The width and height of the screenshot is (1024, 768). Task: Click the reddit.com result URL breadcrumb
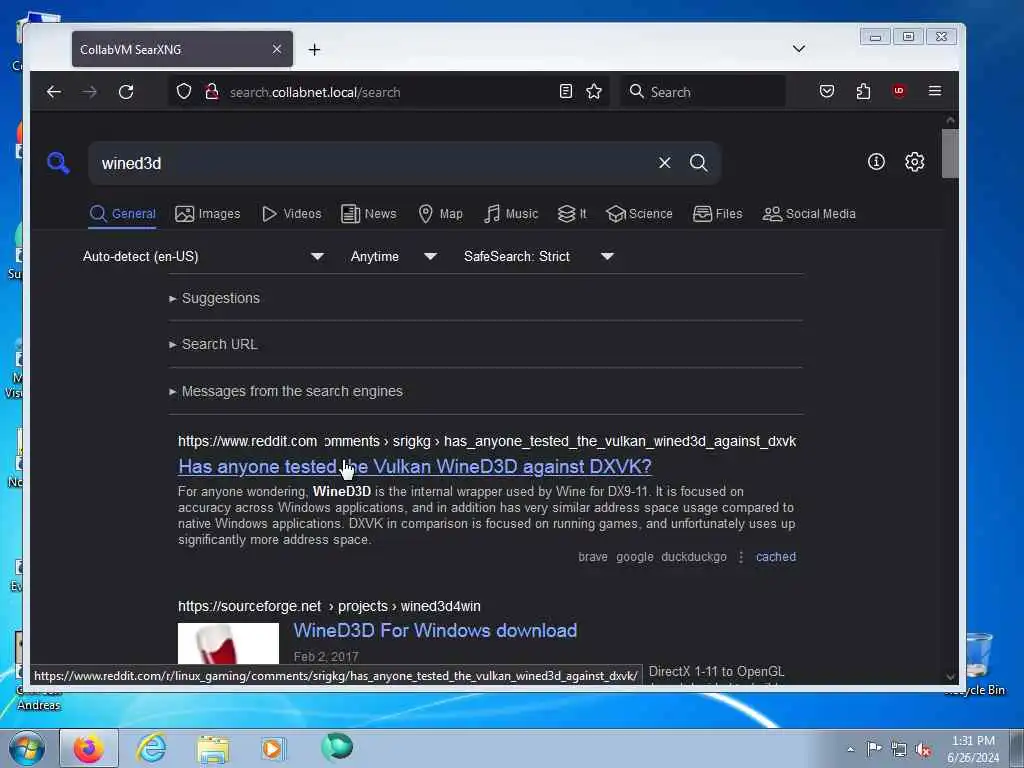click(487, 441)
